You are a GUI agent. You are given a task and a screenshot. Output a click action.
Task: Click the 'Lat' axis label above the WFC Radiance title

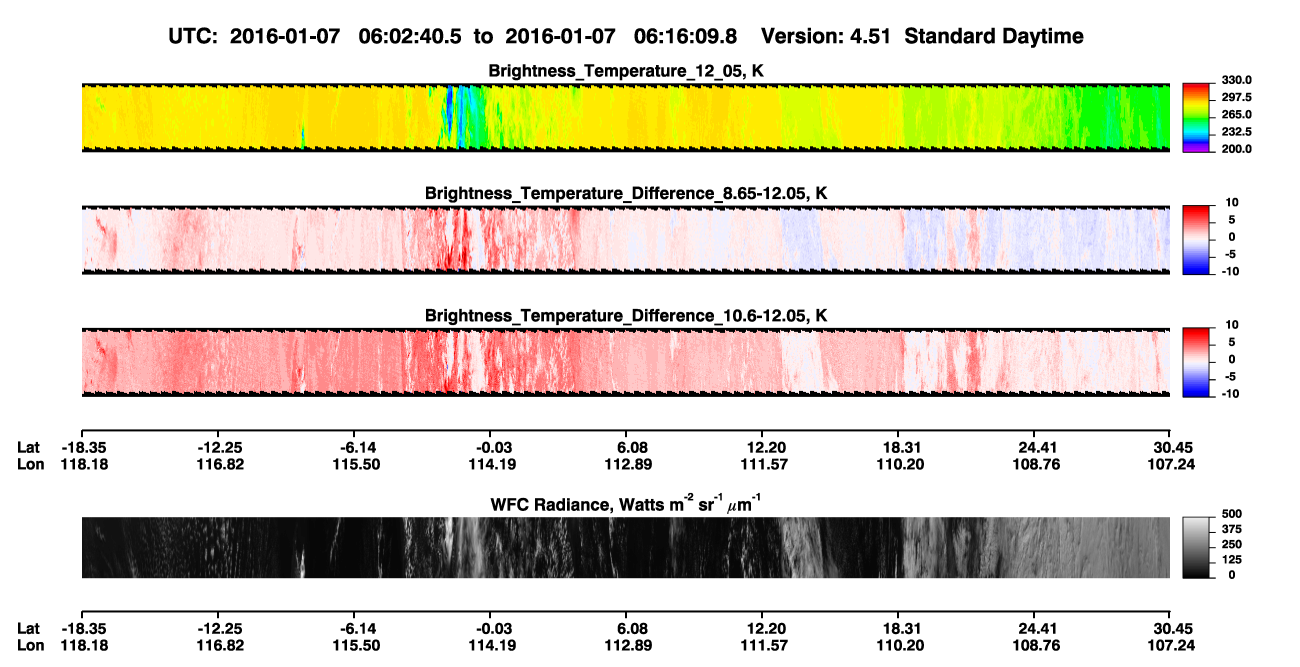coord(29,448)
